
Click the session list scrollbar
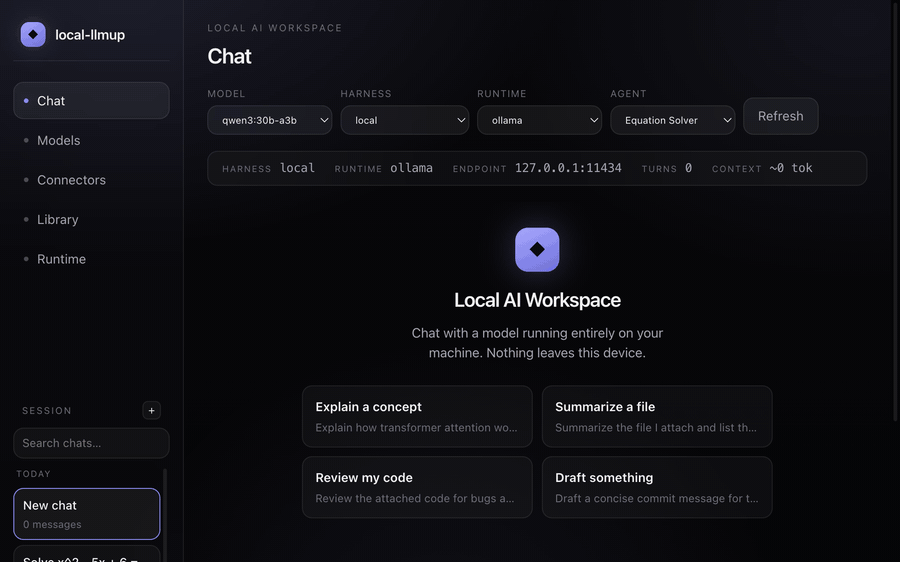coord(165,515)
